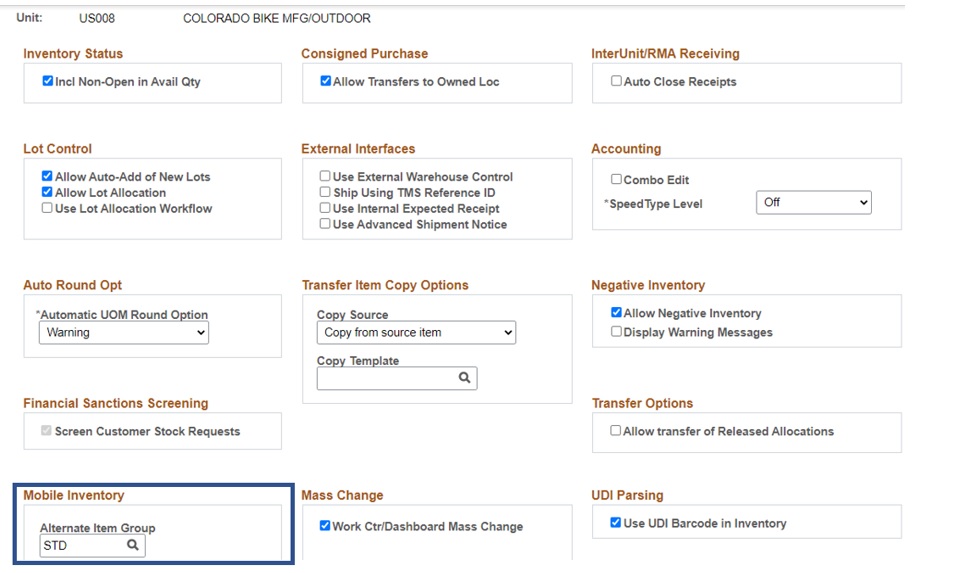
Task: Tick Use Advanced Shipment Notice checkbox
Action: [x=325, y=225]
